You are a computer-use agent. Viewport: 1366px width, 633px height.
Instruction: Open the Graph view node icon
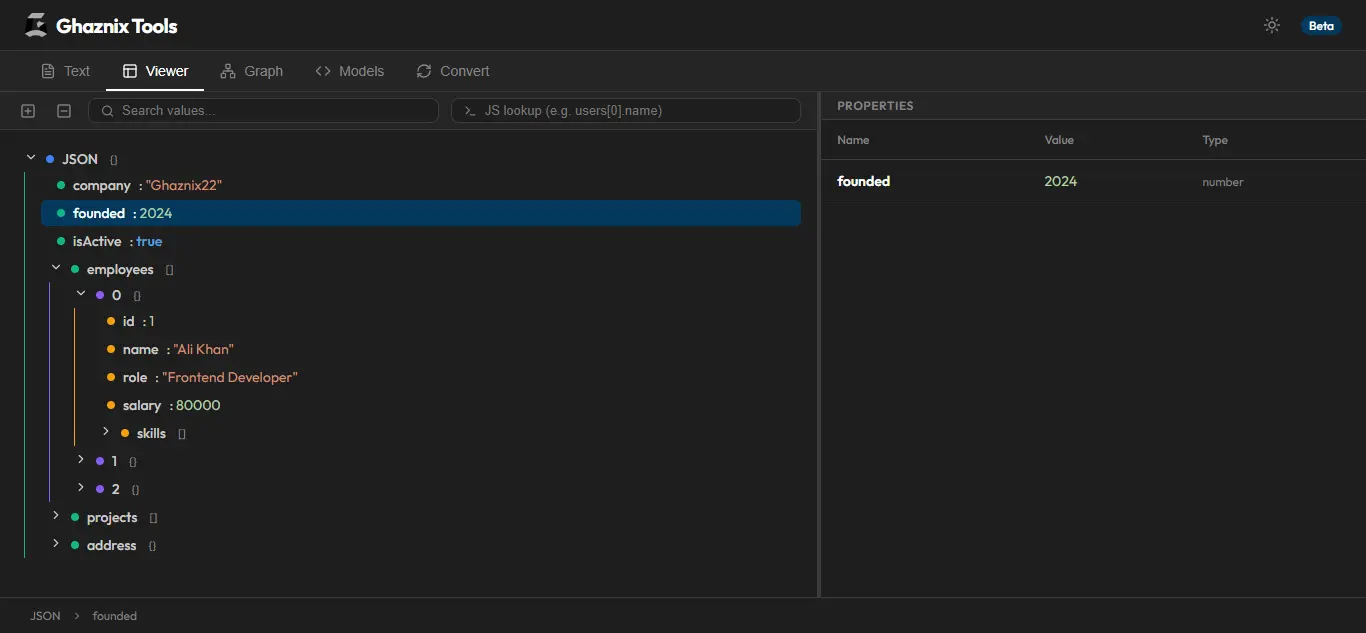(x=228, y=70)
